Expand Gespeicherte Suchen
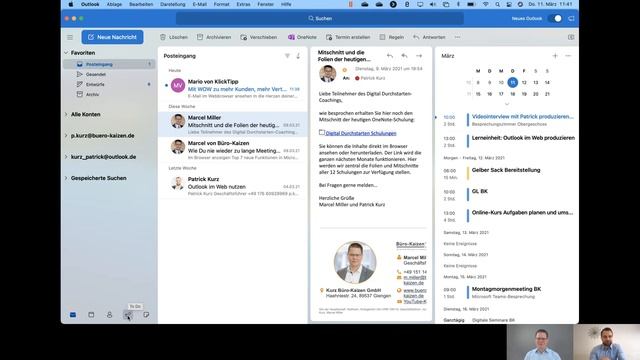 (x=66, y=178)
